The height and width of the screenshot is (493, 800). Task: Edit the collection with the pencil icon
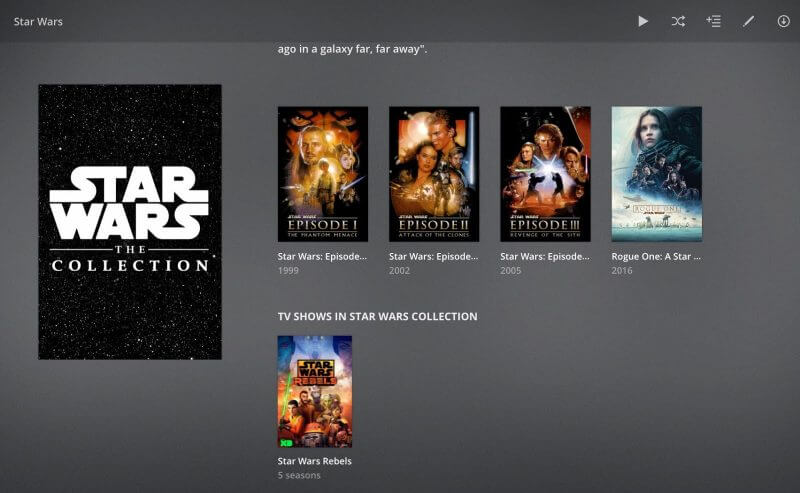[748, 21]
